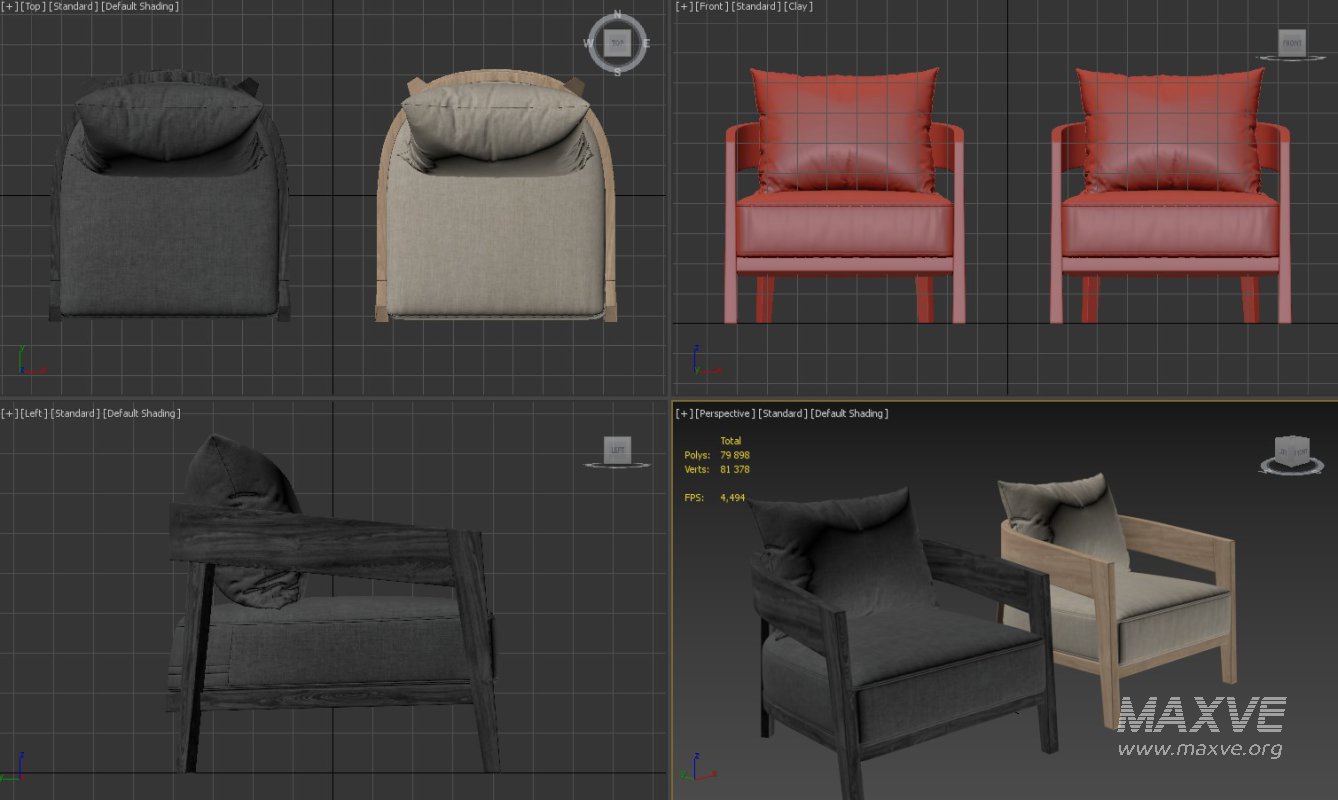Click the www.maxve.org watermark link

(1199, 749)
